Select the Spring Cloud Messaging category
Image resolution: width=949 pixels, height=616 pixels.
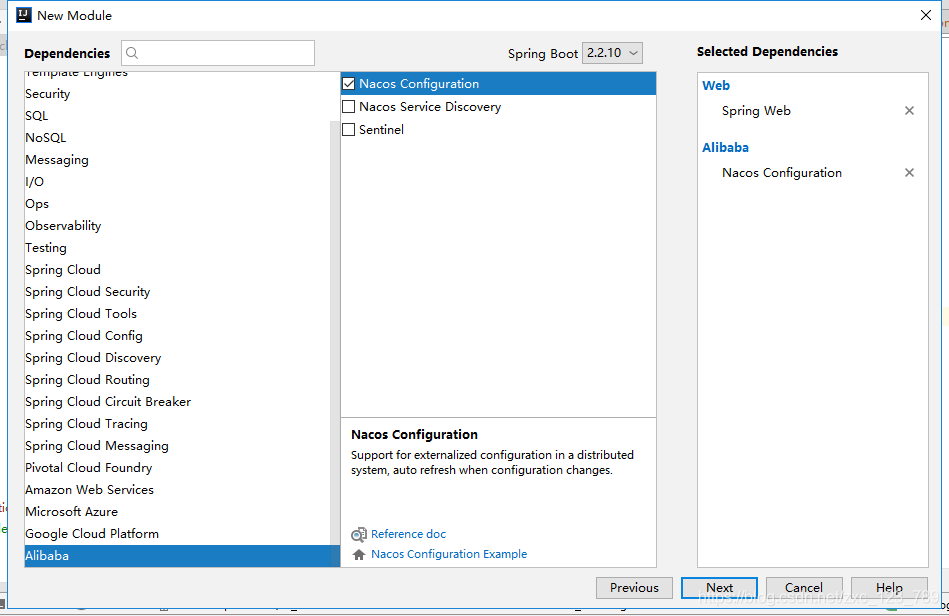(x=182, y=446)
